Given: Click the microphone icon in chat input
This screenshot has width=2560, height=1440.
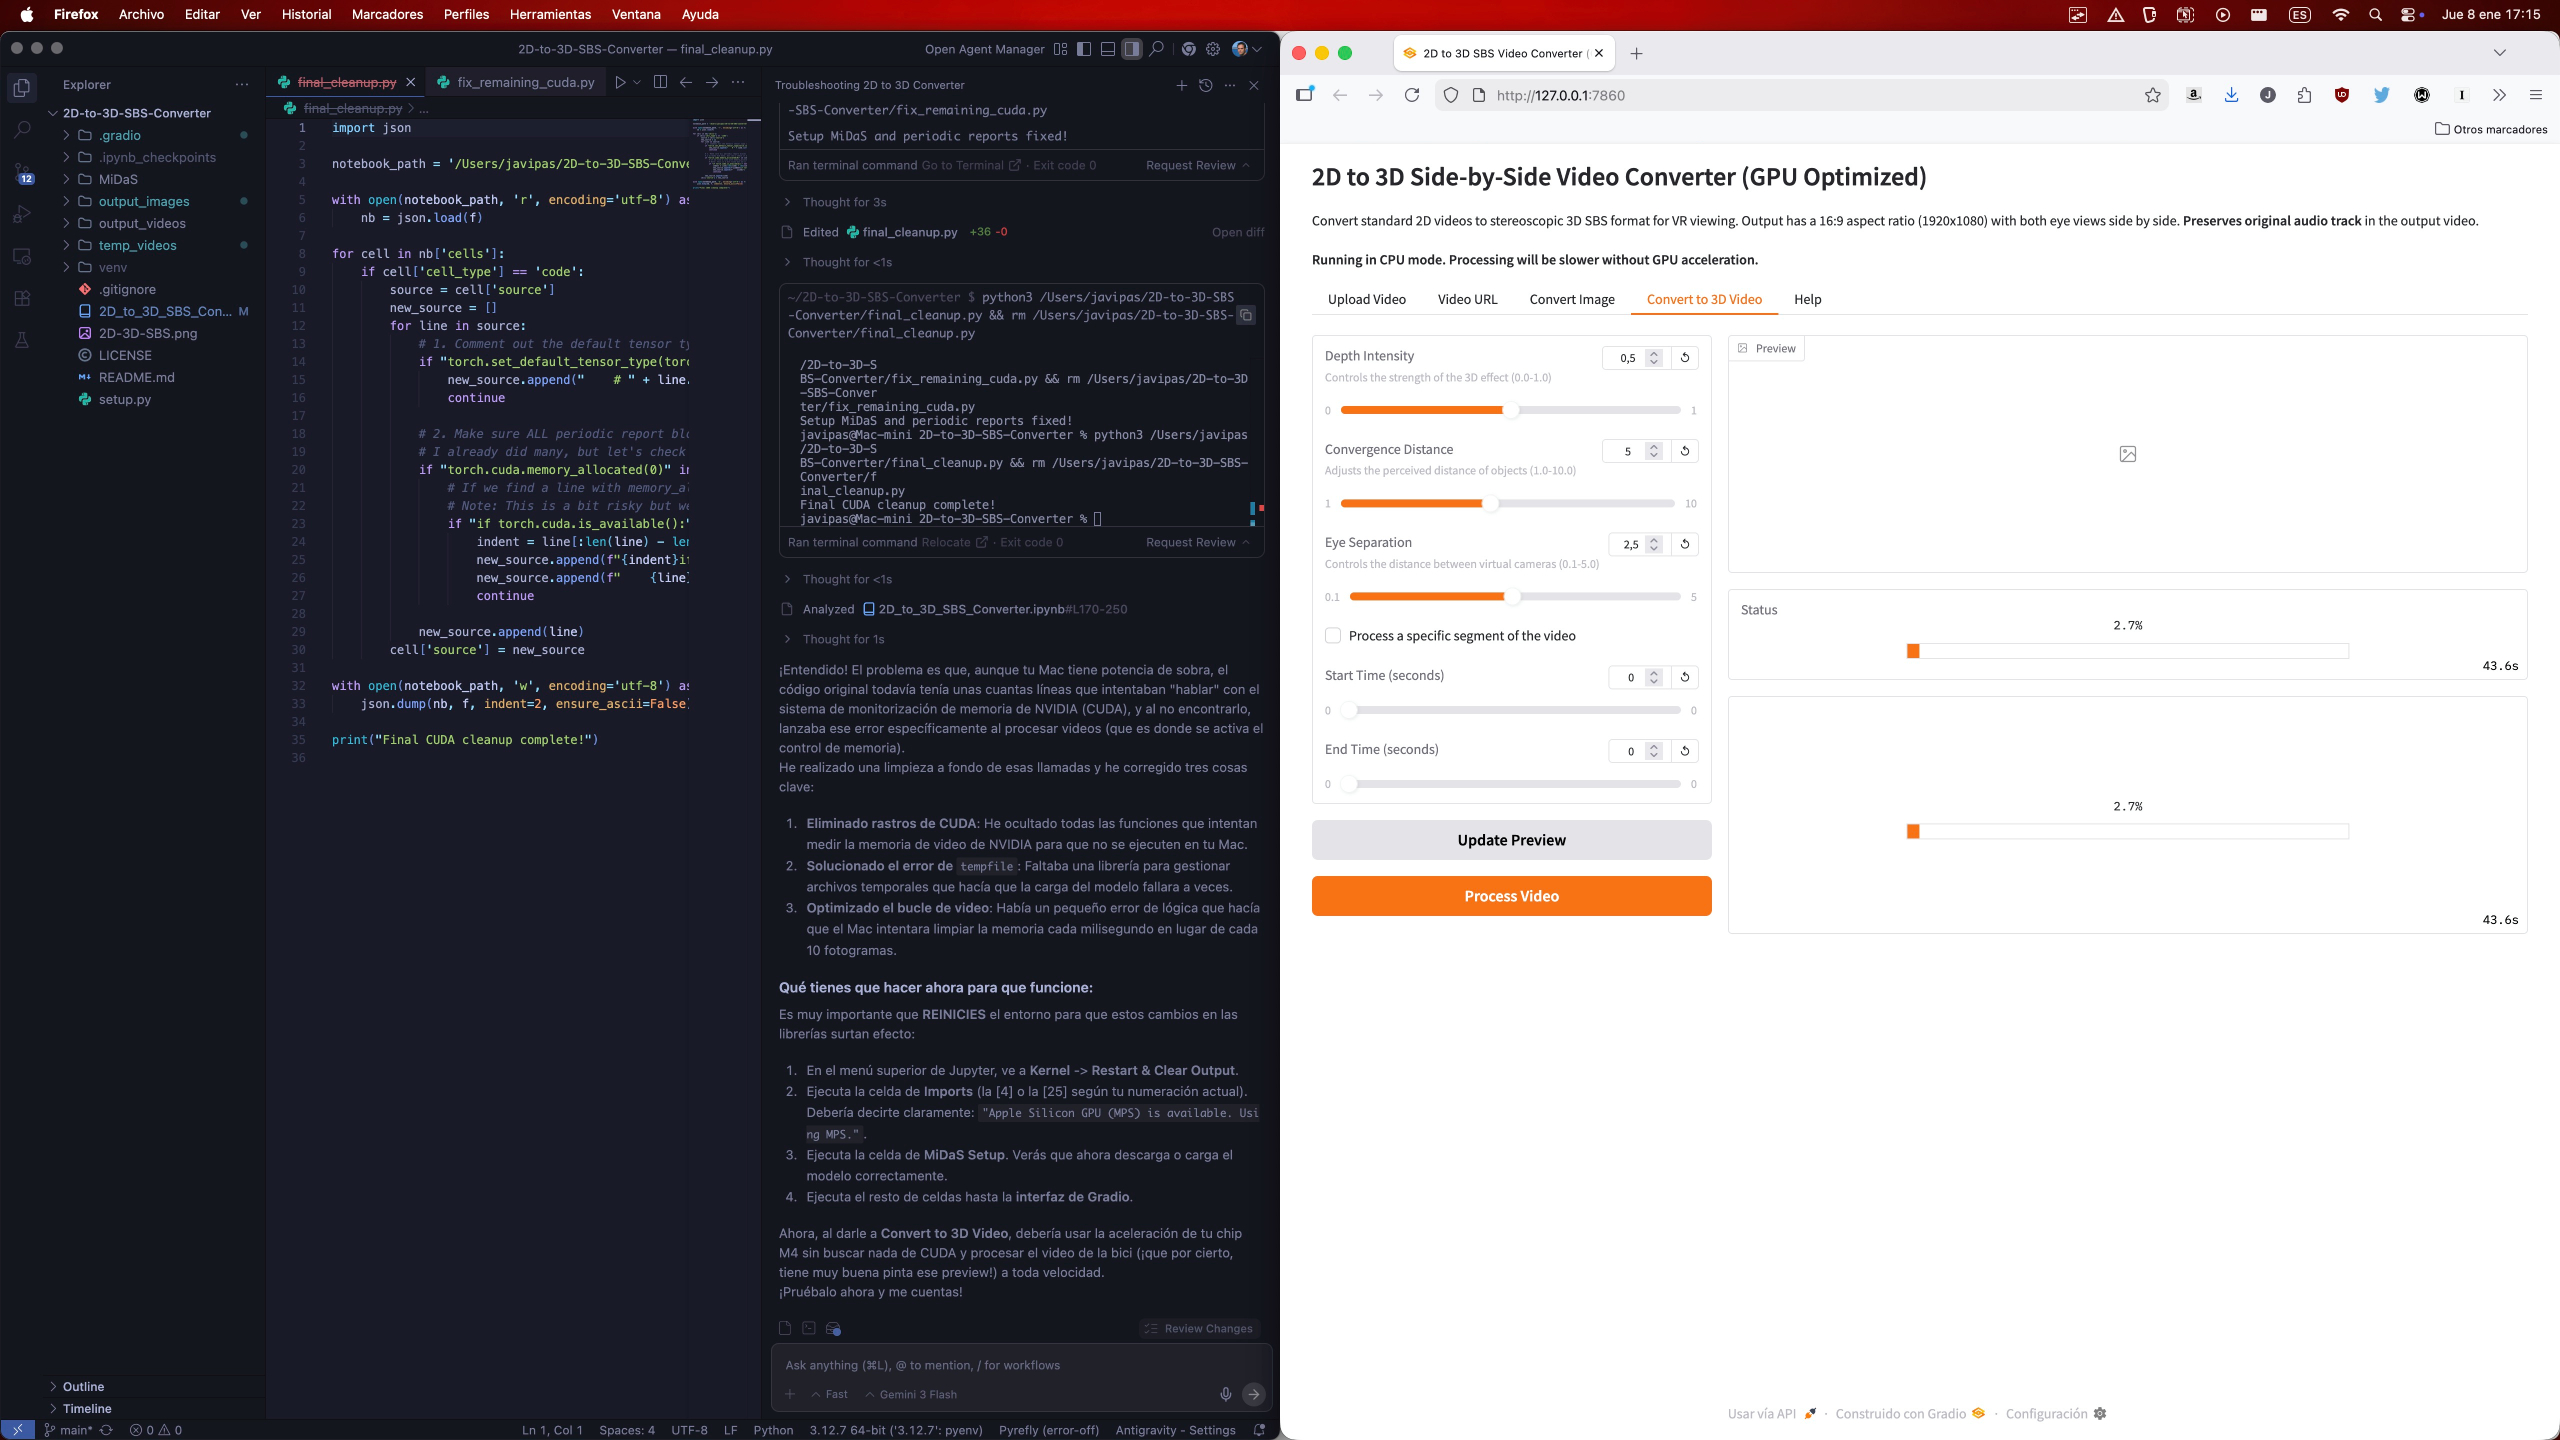Looking at the screenshot, I should 1225,1394.
